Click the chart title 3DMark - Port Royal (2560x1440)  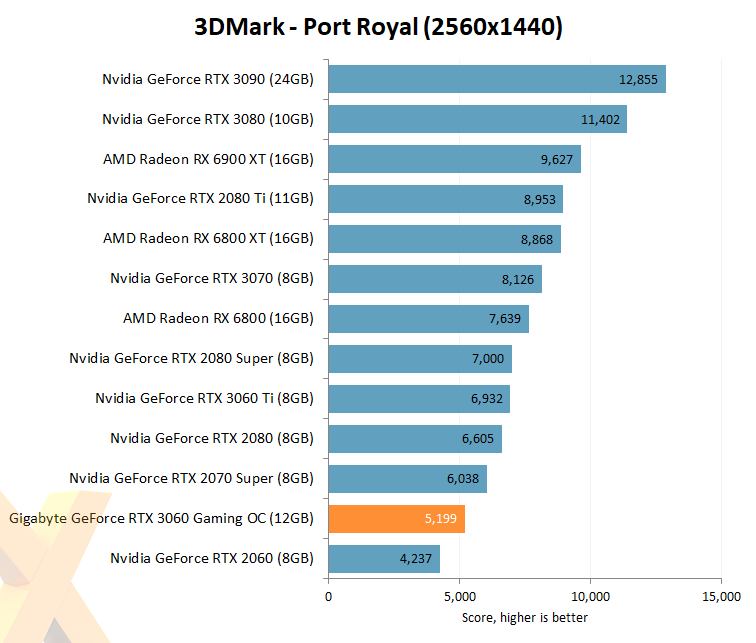(378, 27)
